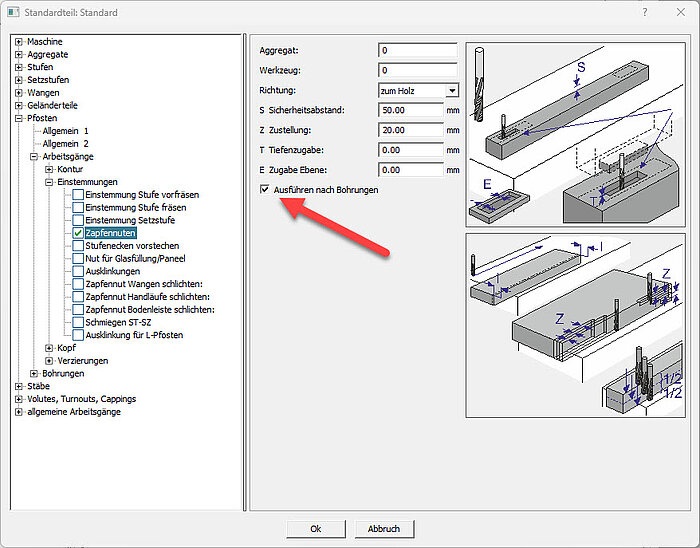Select Allgemein 2 tree item

65,144
